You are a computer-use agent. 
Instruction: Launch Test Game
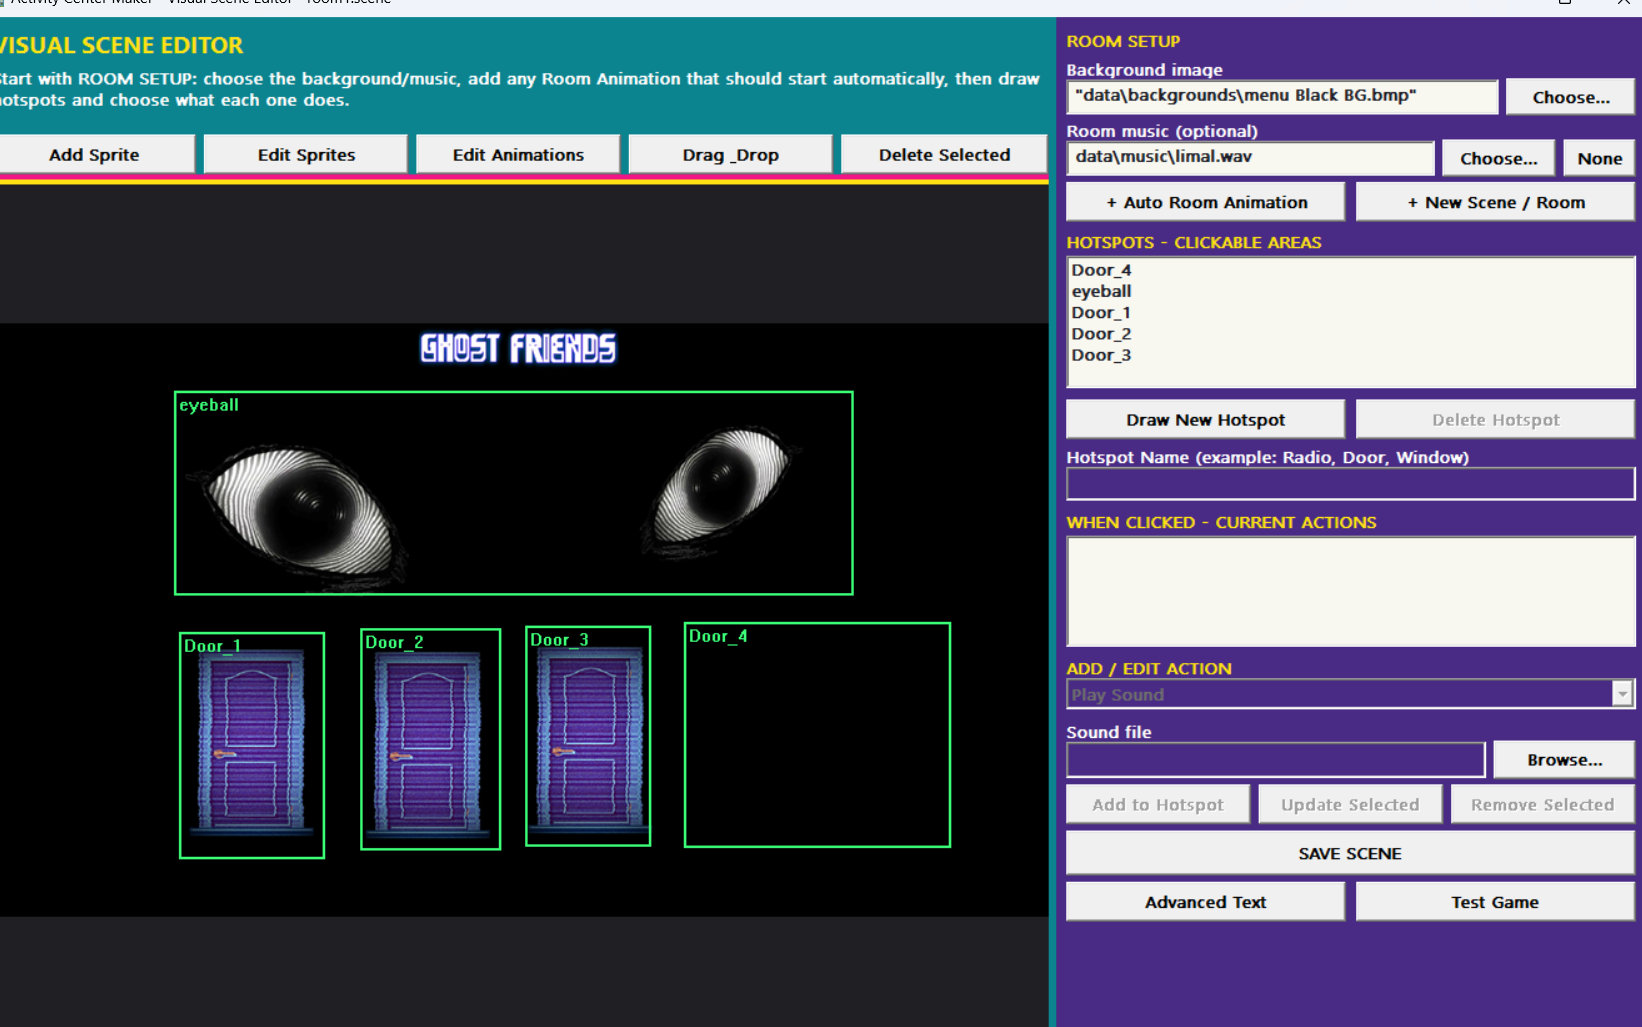point(1495,902)
